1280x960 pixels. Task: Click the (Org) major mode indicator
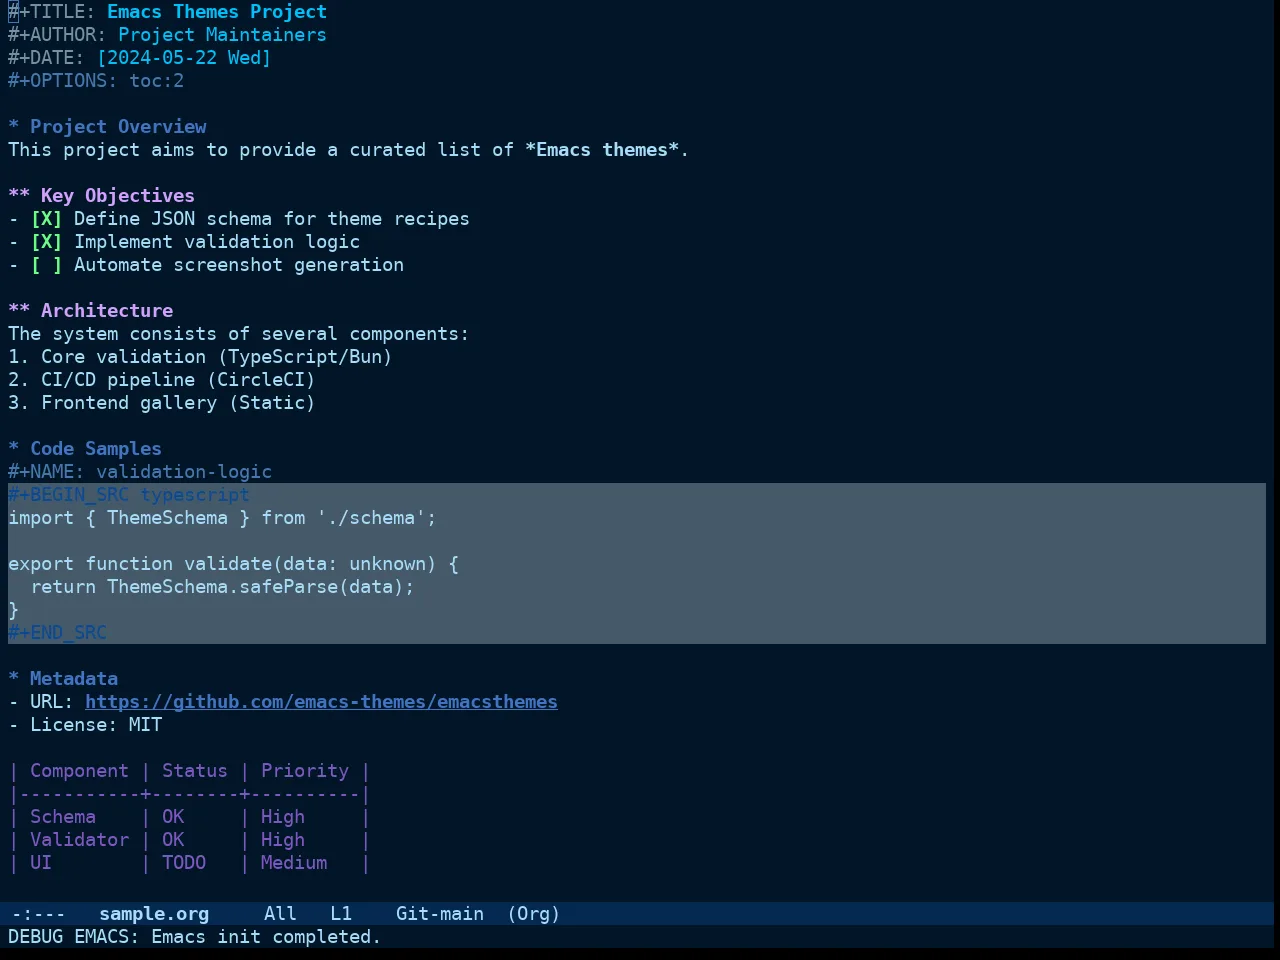pyautogui.click(x=533, y=914)
